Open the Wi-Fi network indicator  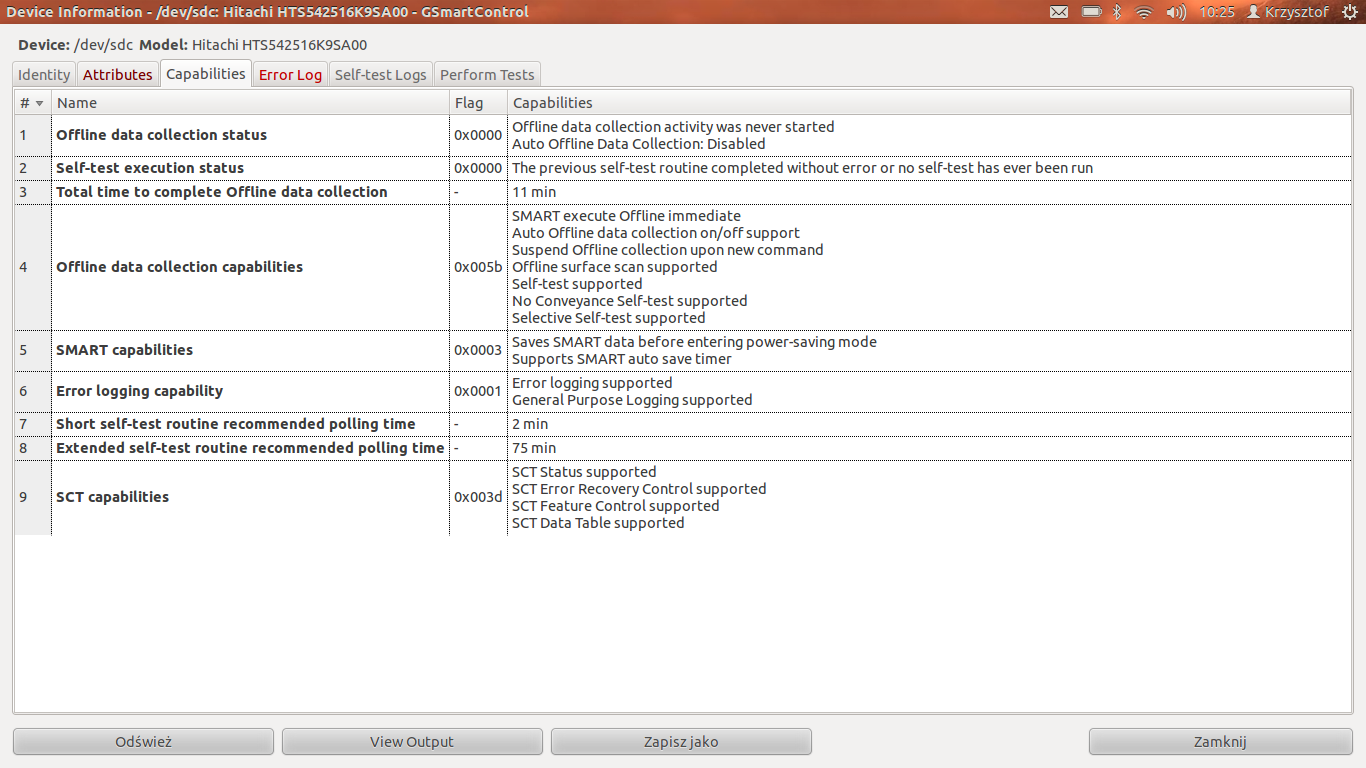click(1145, 12)
